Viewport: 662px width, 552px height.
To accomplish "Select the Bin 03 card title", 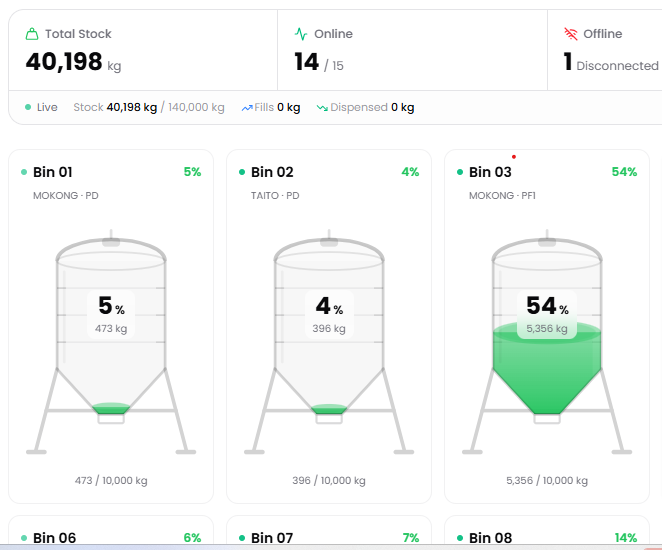I will [490, 172].
